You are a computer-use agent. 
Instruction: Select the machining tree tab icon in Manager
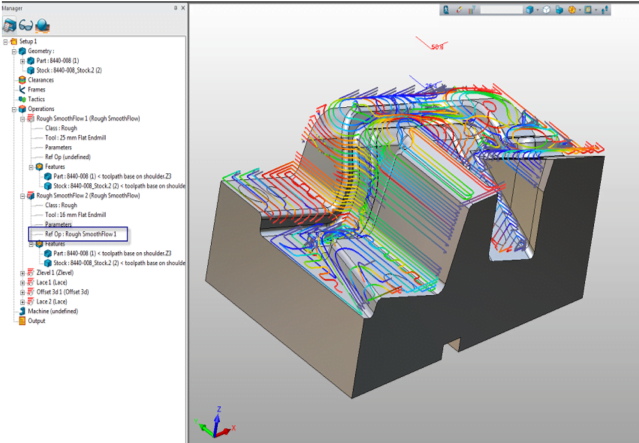[10, 25]
